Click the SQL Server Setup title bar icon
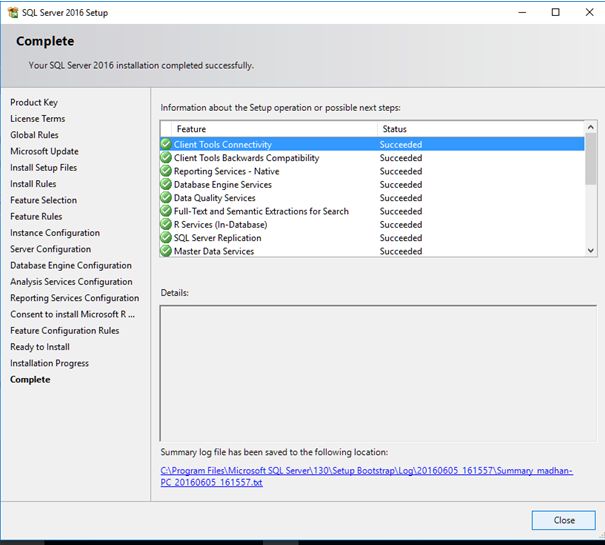Image resolution: width=605 pixels, height=545 pixels. (x=11, y=13)
